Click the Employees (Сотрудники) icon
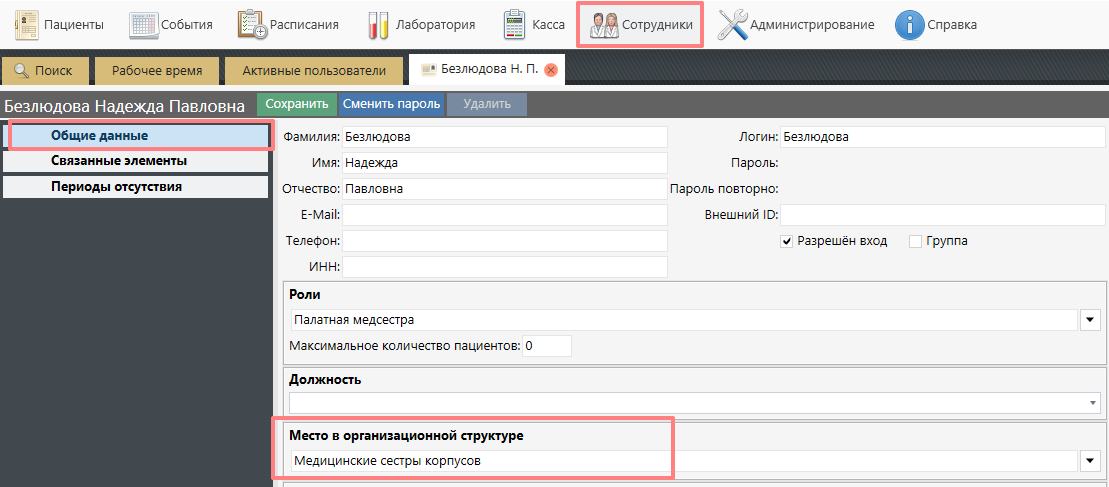This screenshot has width=1109, height=487. click(603, 25)
